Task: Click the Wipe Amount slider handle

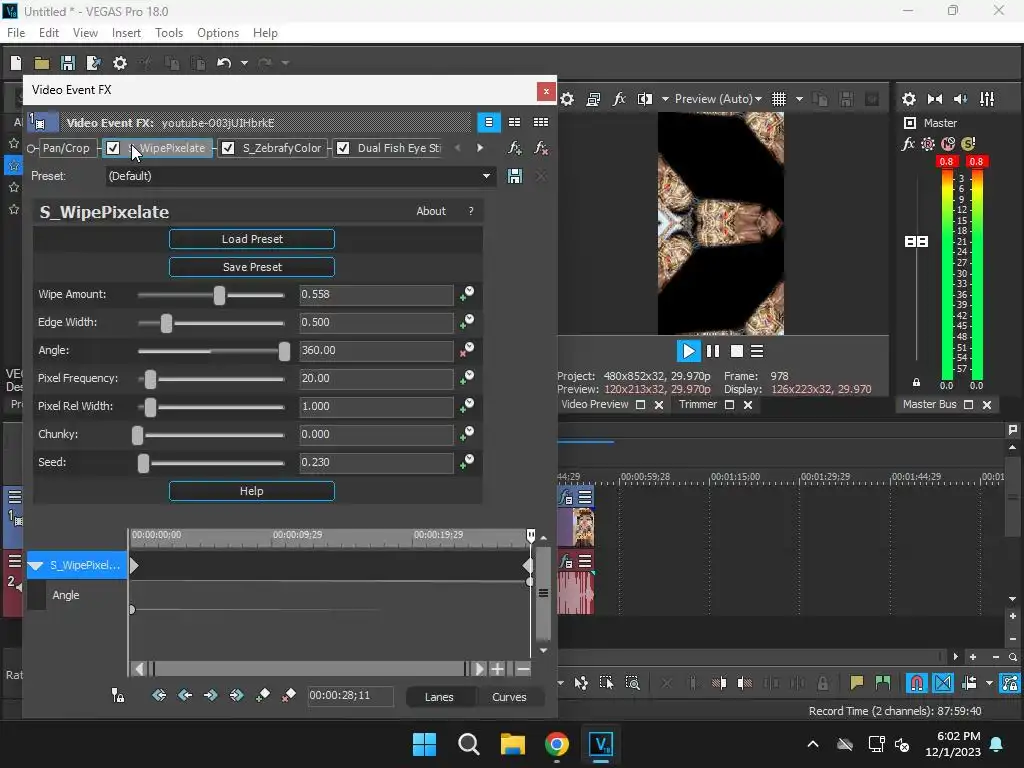Action: [219, 295]
